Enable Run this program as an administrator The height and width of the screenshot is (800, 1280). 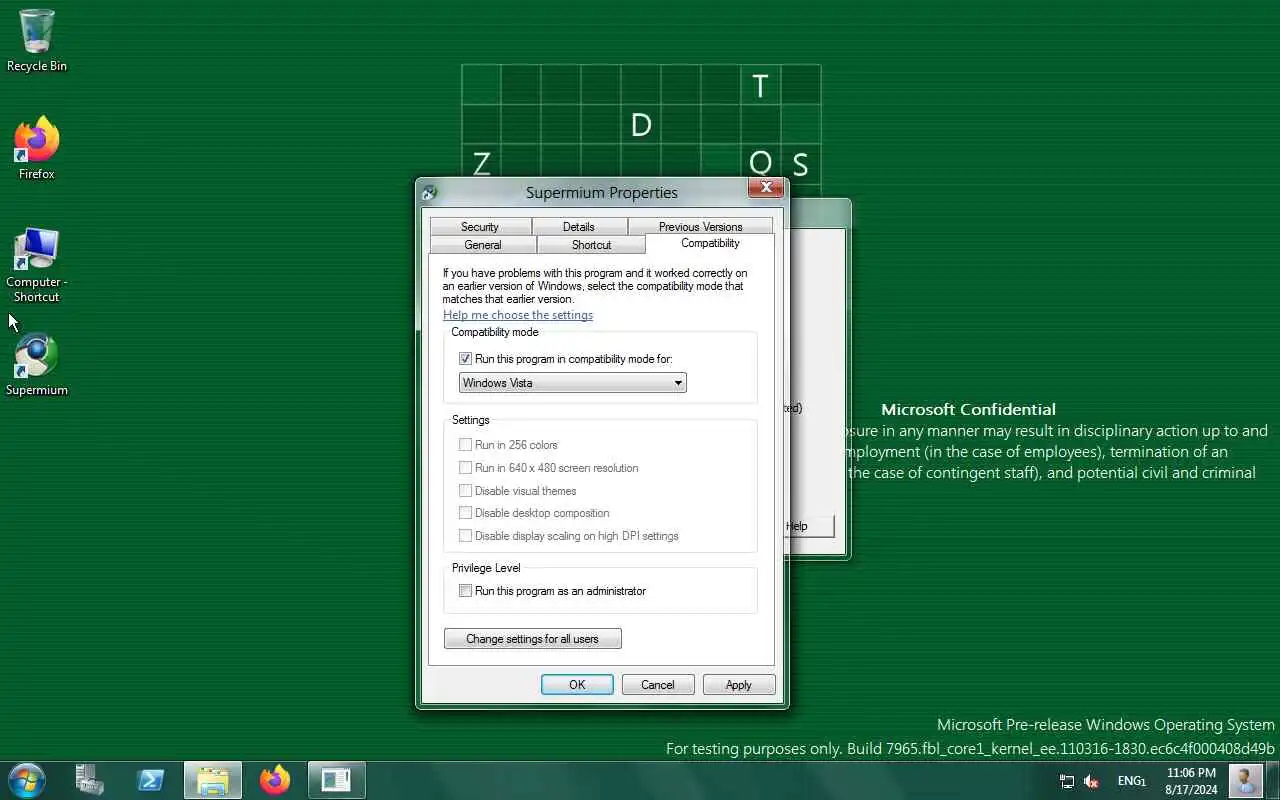[x=465, y=591]
